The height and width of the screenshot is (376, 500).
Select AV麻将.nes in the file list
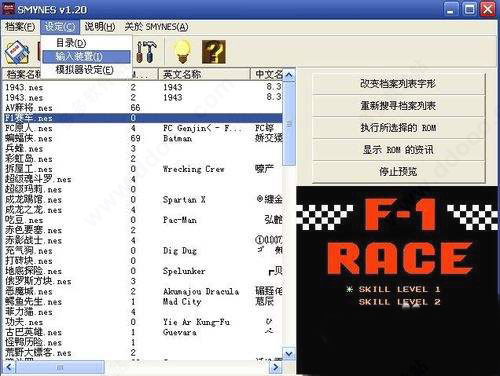click(29, 108)
